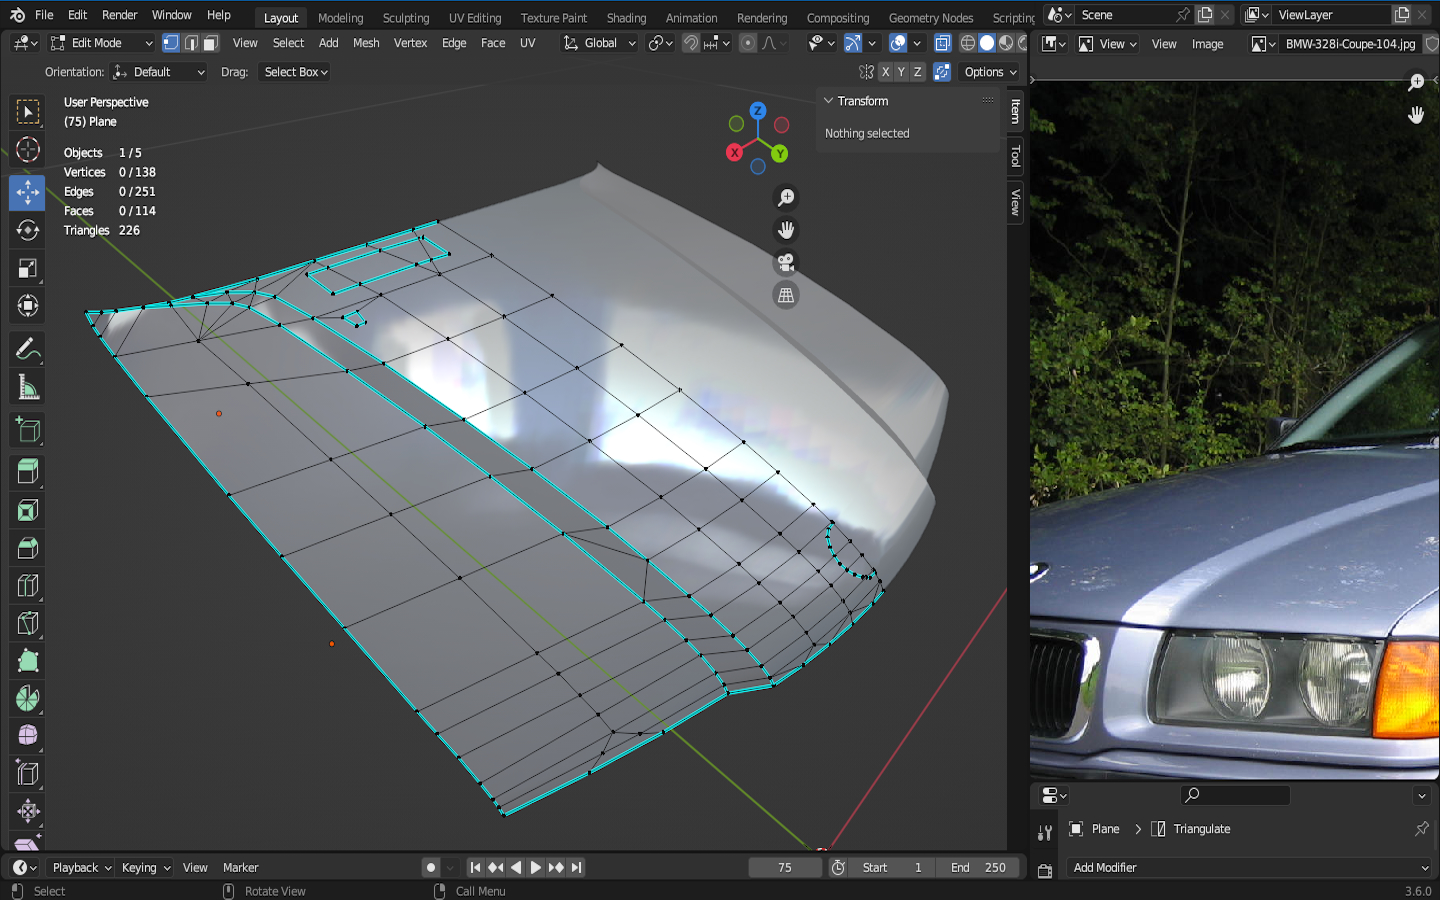The width and height of the screenshot is (1440, 900).
Task: Toggle auto keying record button
Action: 431,868
